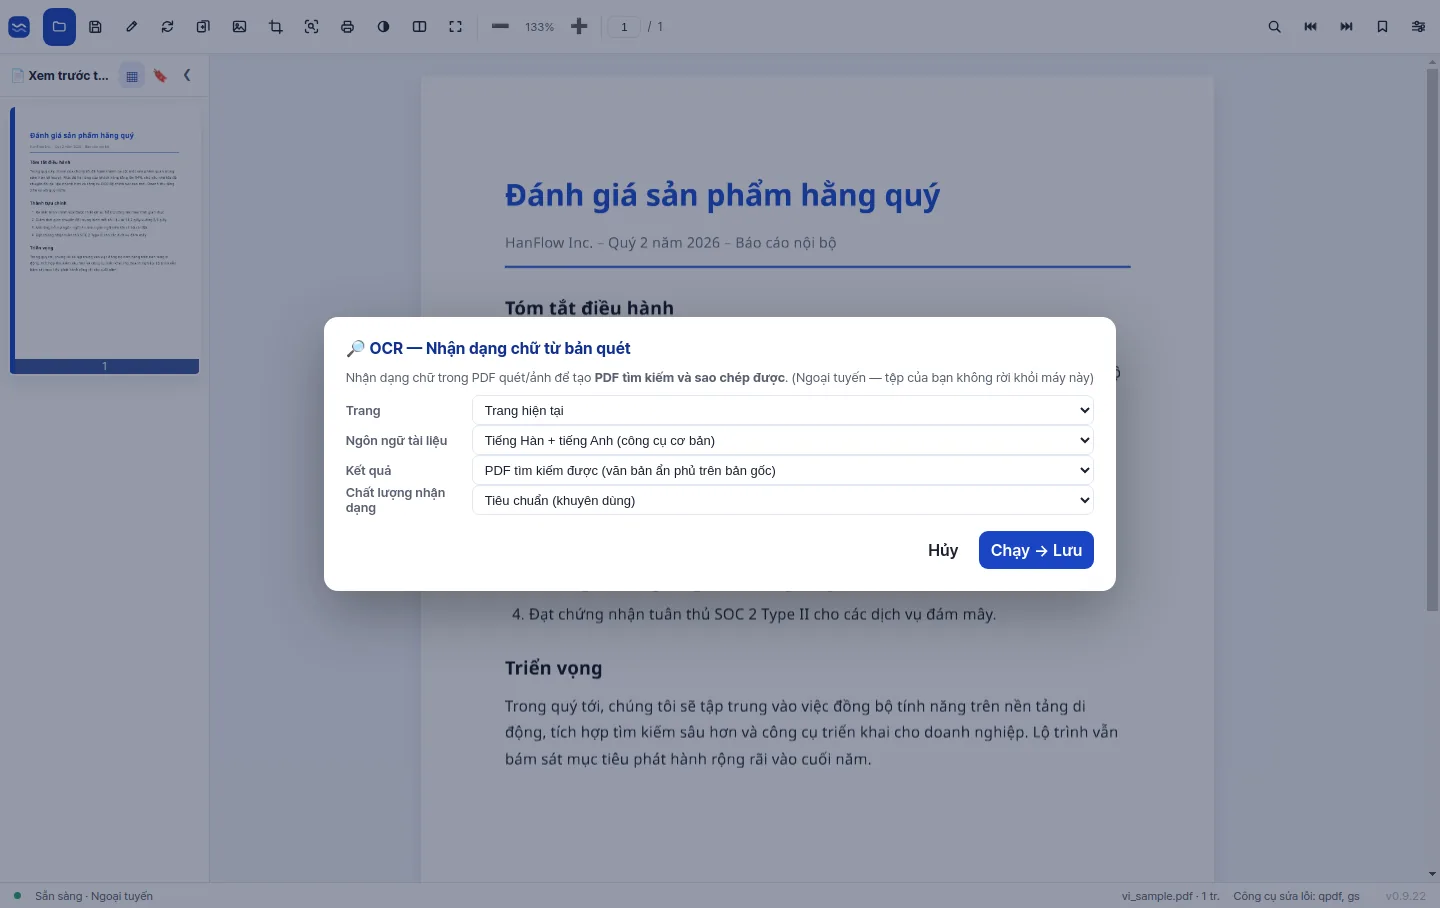Click the OCR dialog title text
Image resolution: width=1440 pixels, height=908 pixels.
pyautogui.click(x=488, y=348)
